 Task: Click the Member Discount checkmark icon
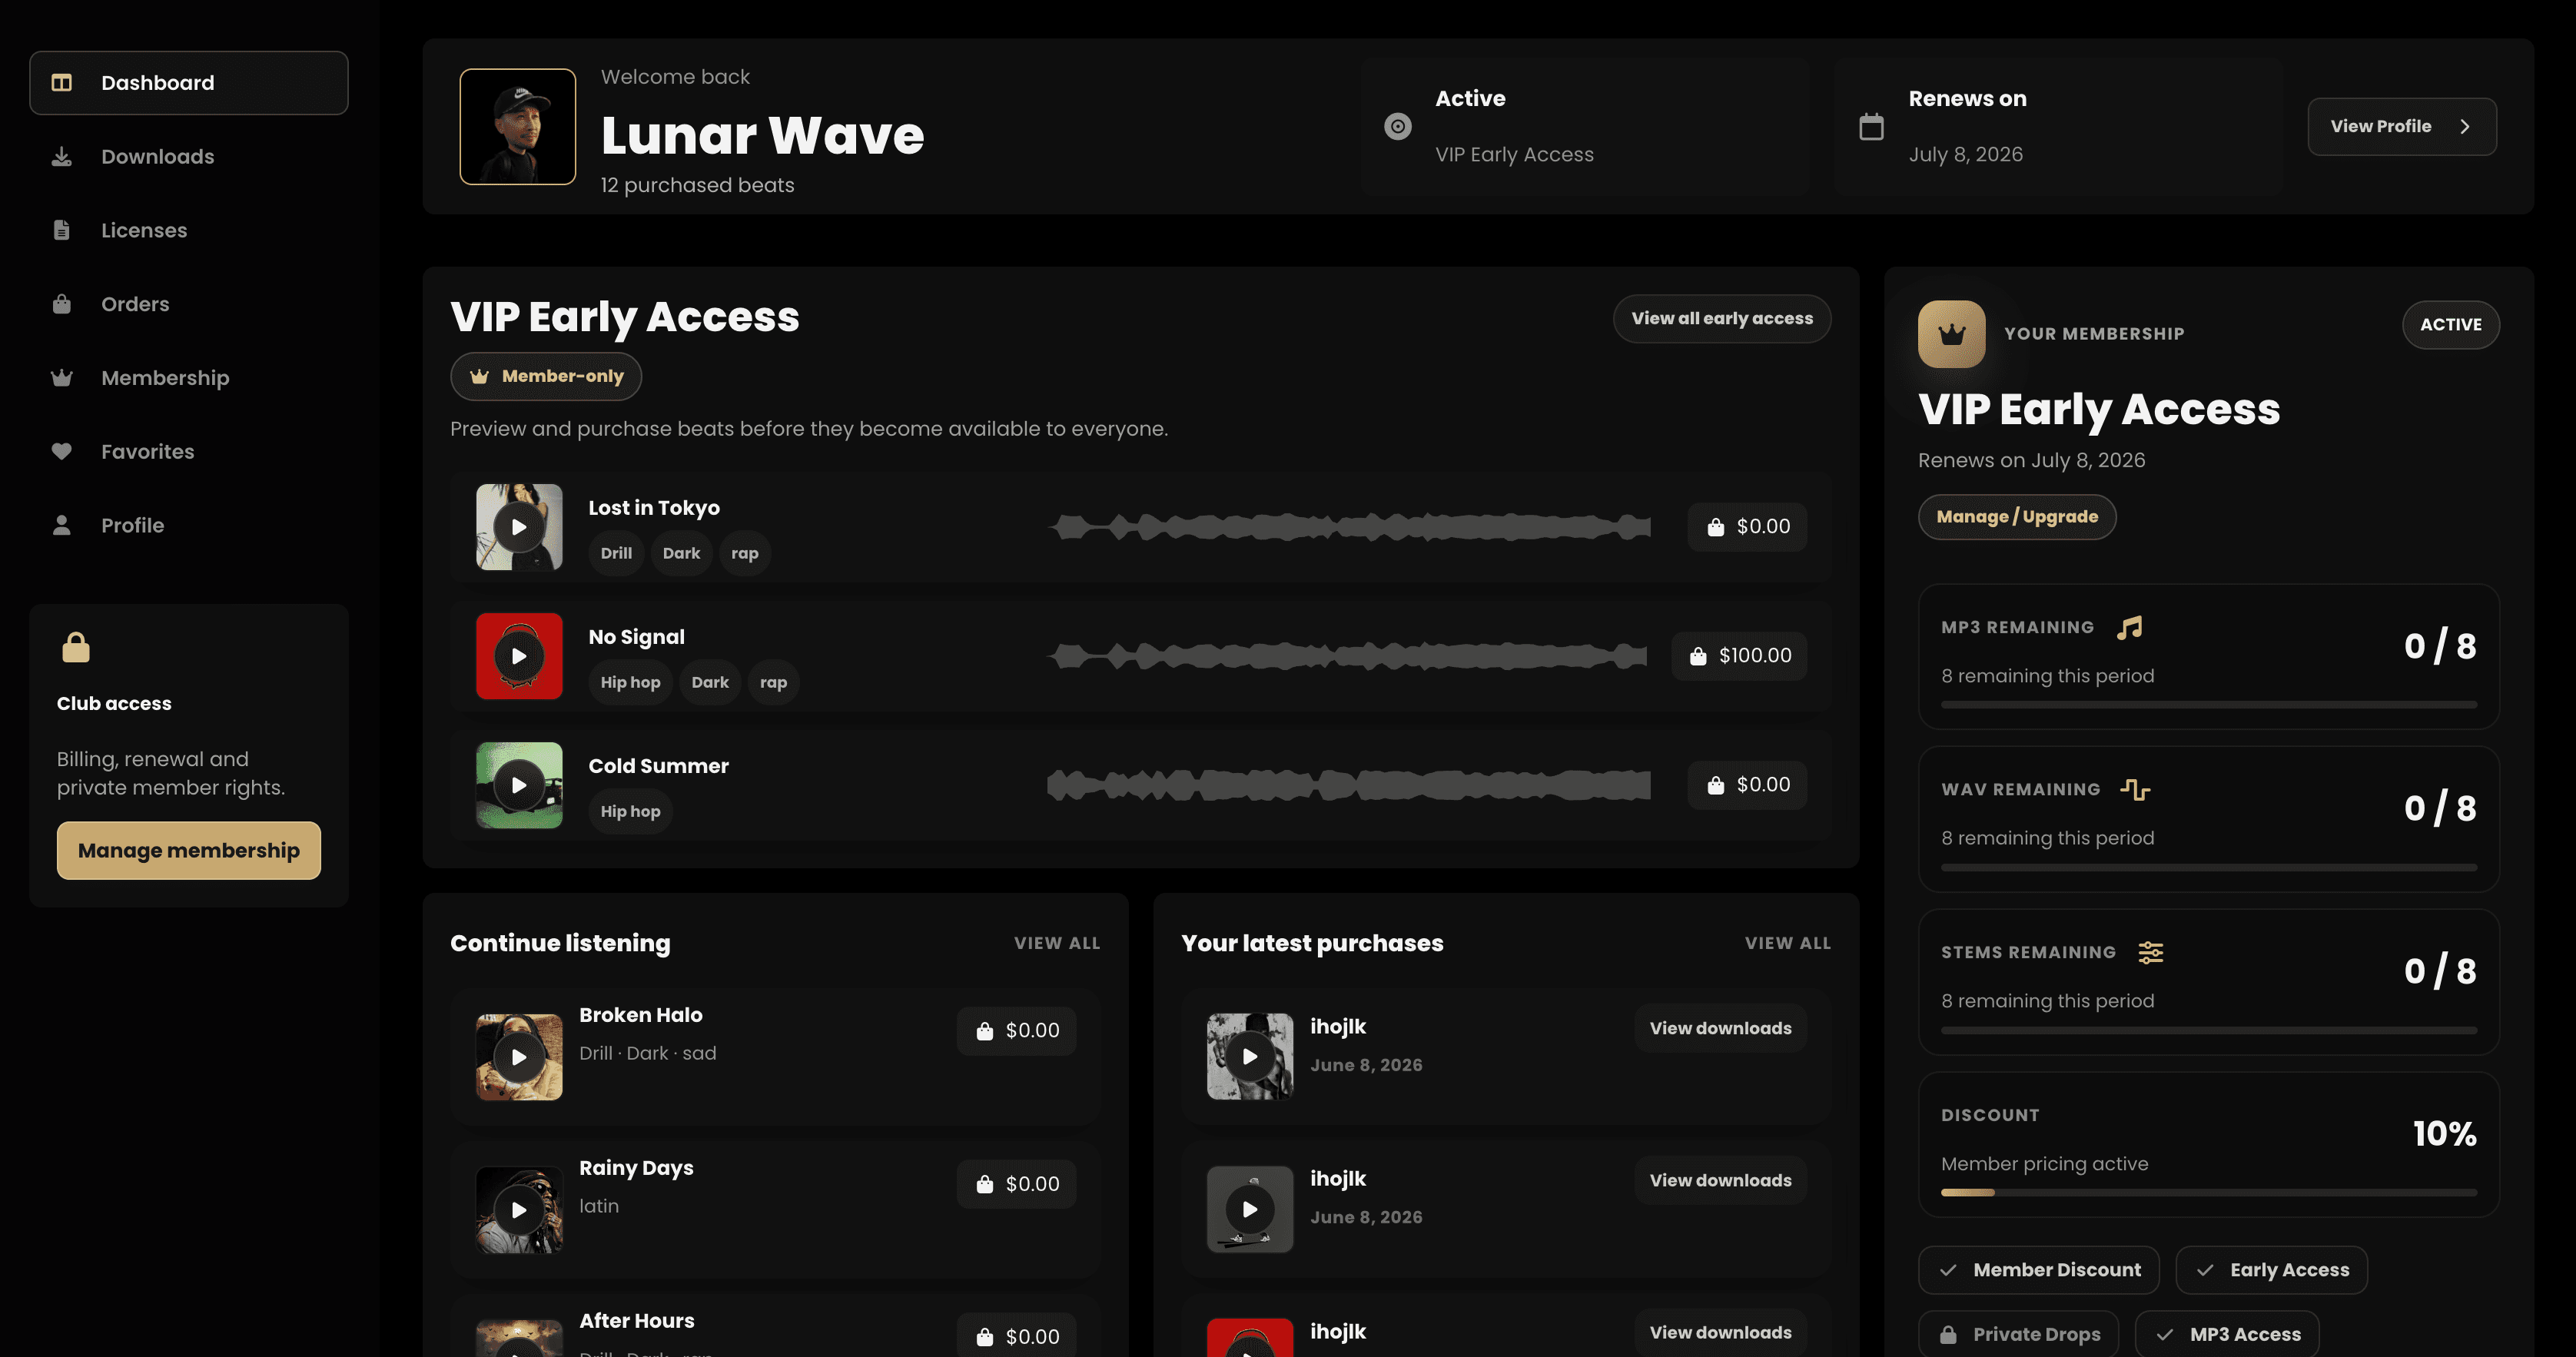(x=1948, y=1270)
